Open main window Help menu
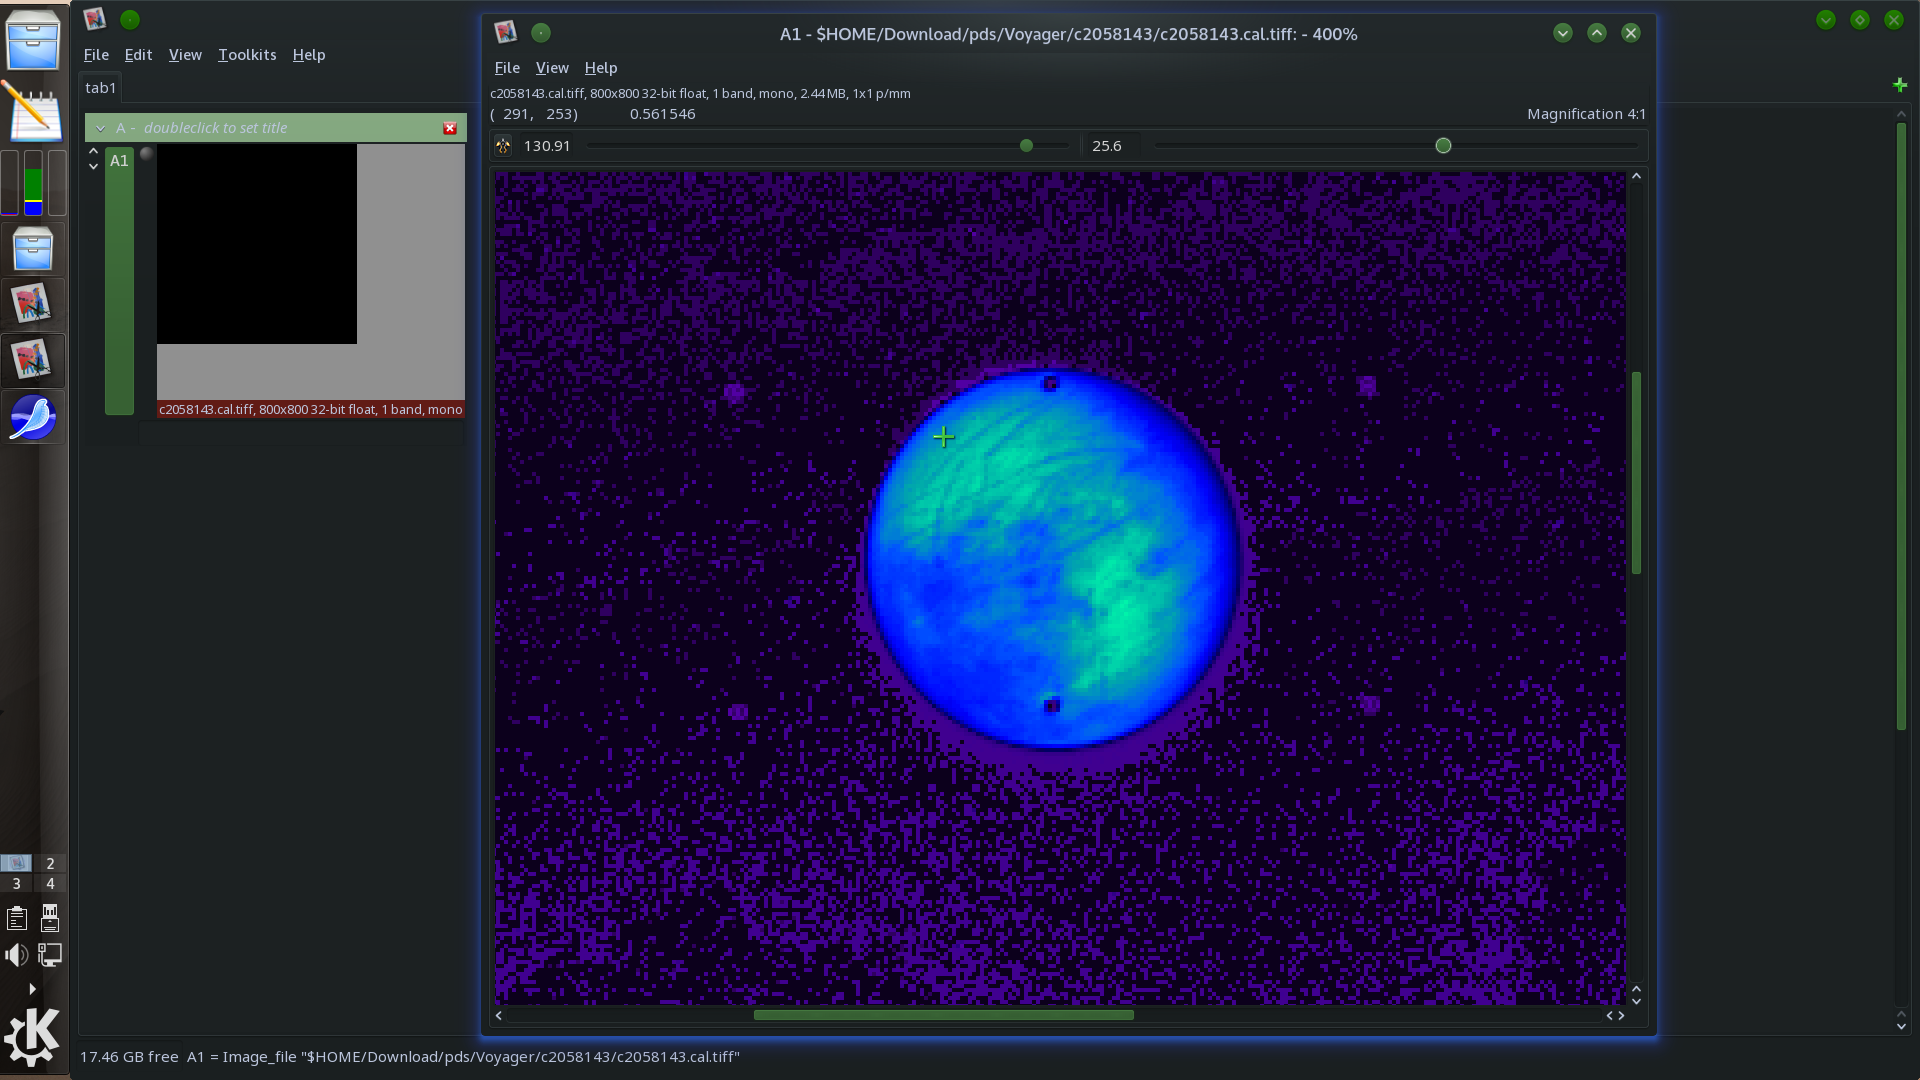Viewport: 1920px width, 1080px height. (x=309, y=55)
